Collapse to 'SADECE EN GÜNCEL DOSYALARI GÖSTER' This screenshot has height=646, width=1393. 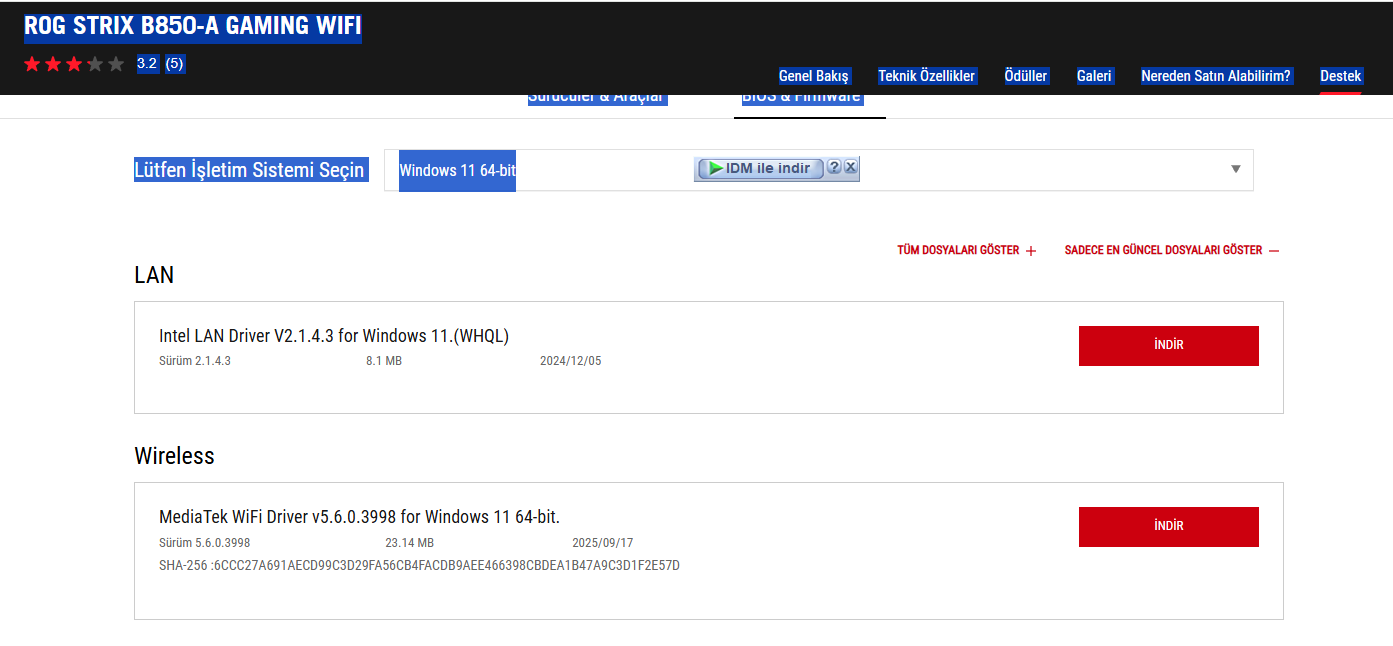[x=1172, y=250]
